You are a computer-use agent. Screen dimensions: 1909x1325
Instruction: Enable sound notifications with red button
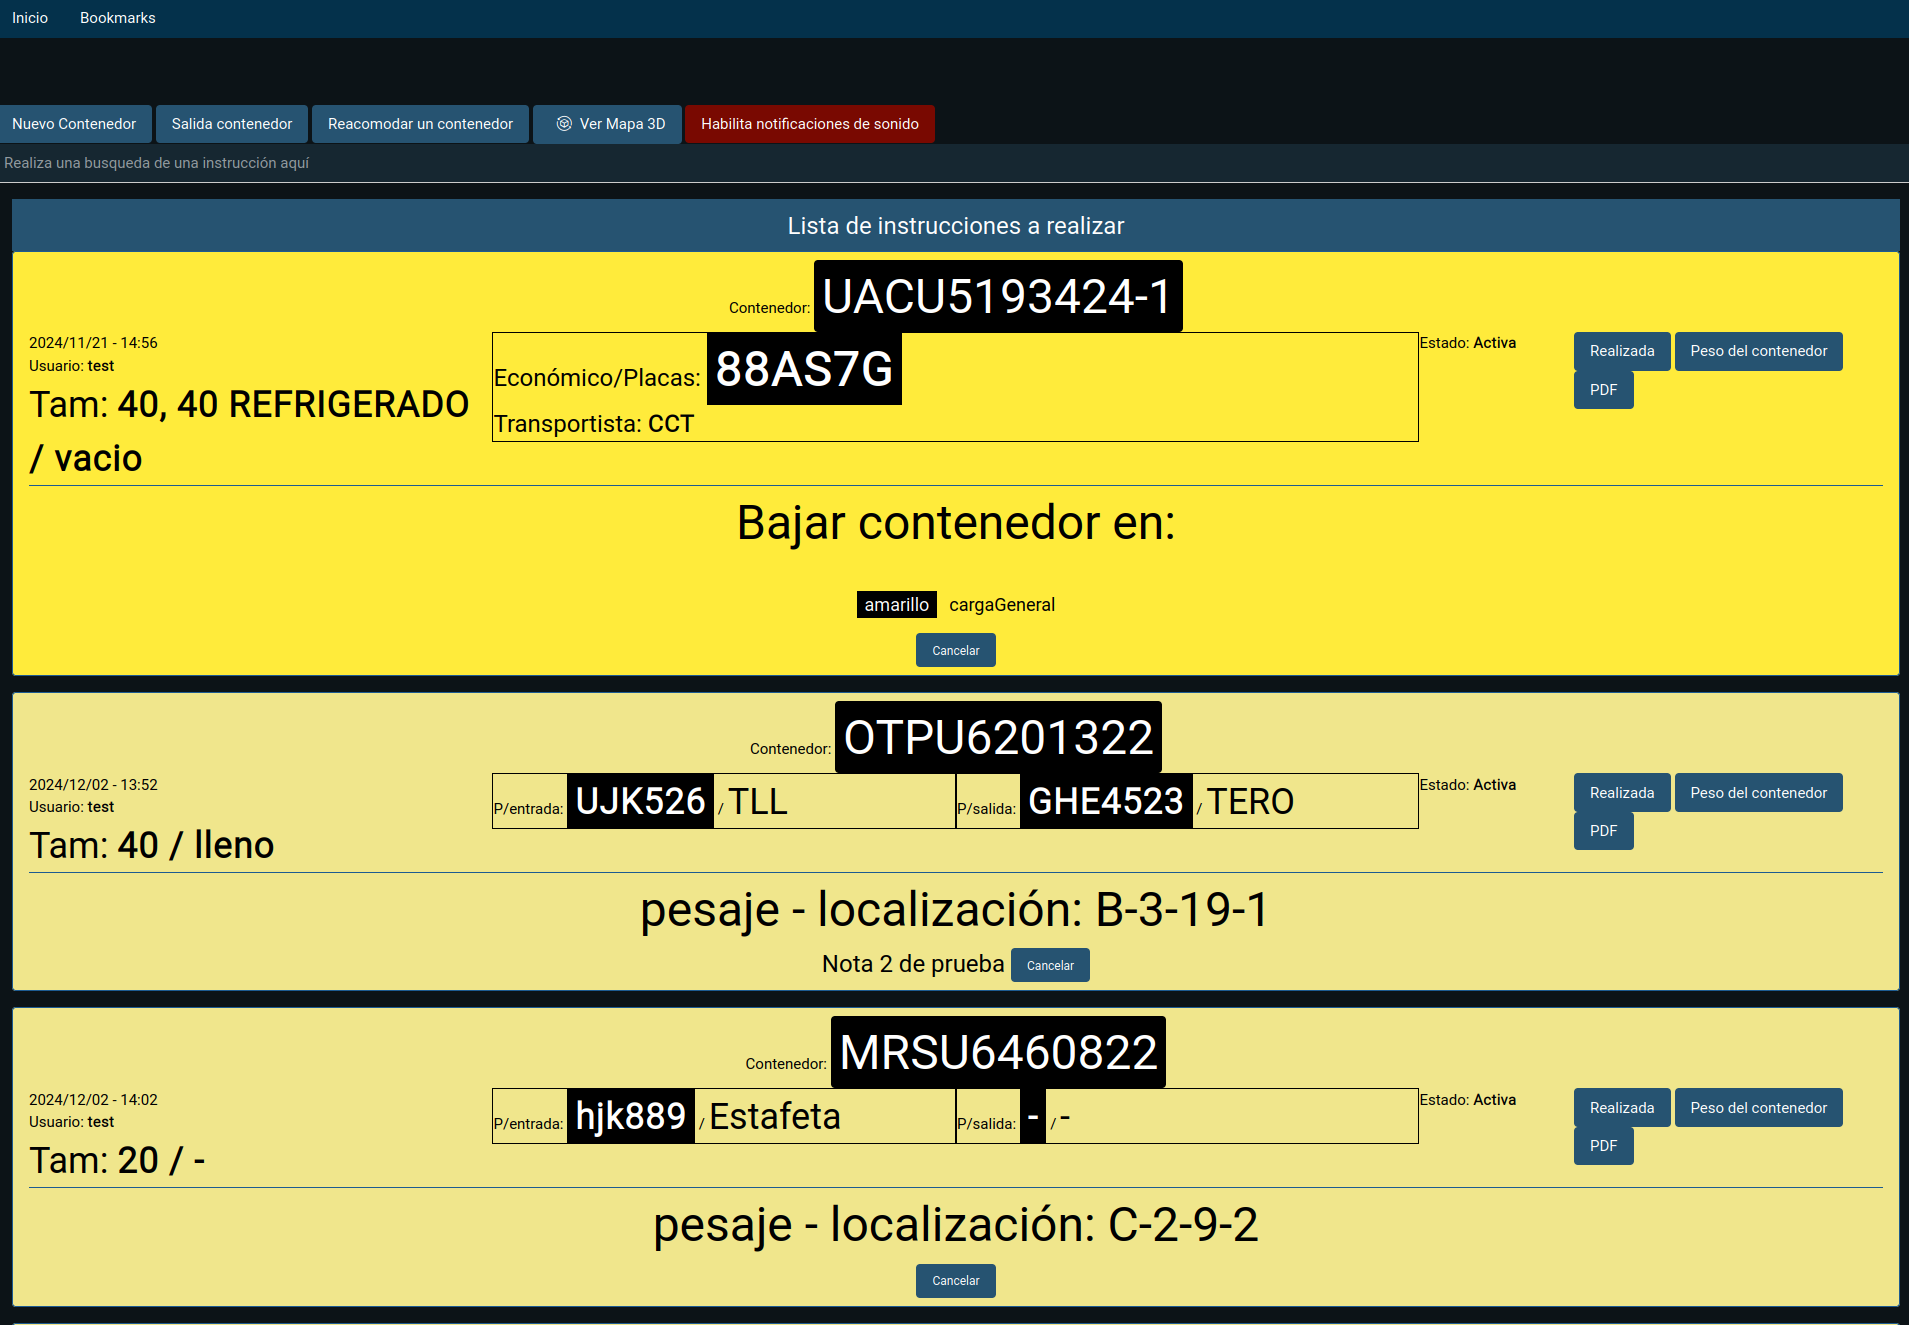pyautogui.click(x=809, y=124)
